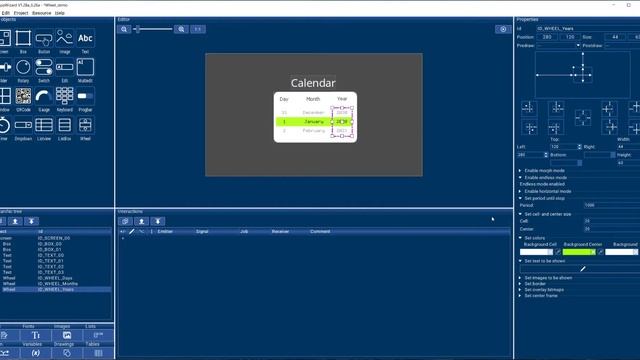Open the Project menu
Viewport: 640px width, 360px height.
click(21, 13)
